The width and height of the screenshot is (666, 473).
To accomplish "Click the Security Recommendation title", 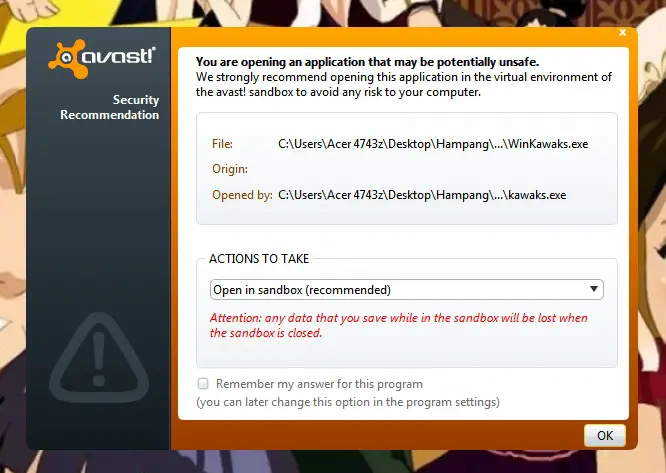I will pos(110,107).
